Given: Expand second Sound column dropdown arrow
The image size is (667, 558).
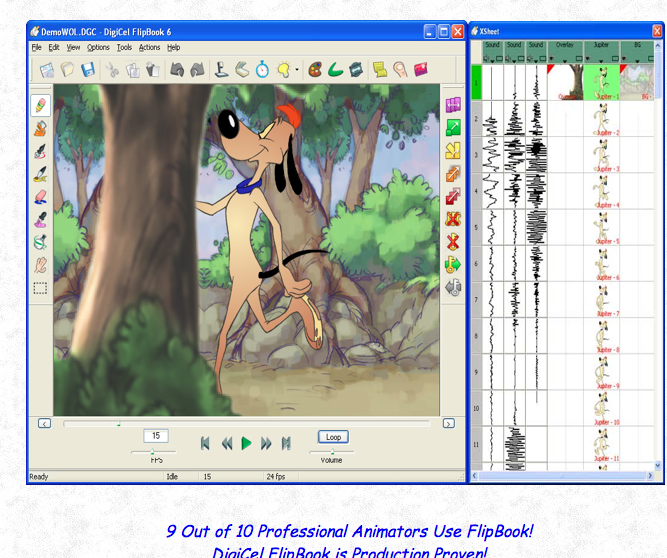Looking at the screenshot, I should pos(514,61).
